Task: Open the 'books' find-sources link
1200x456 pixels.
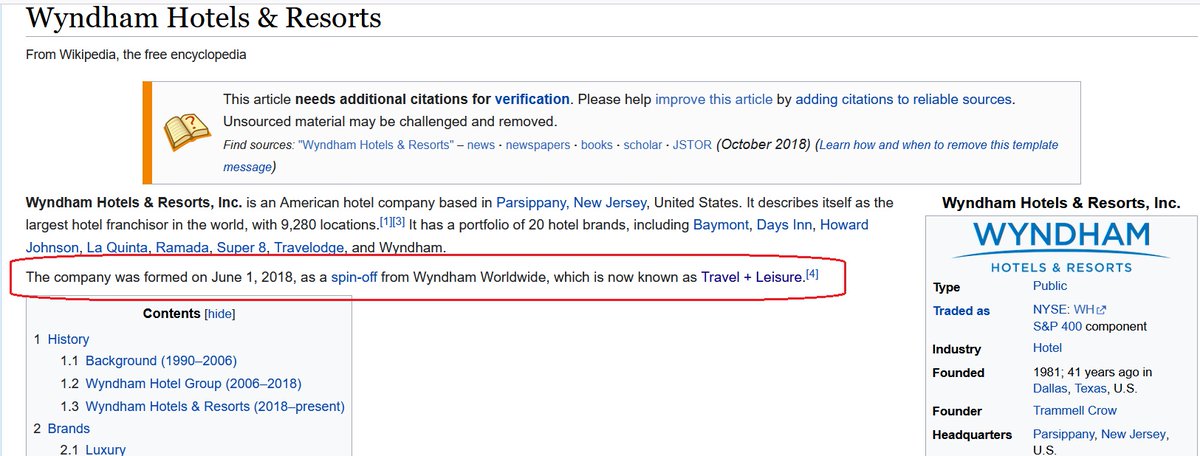Action: pyautogui.click(x=597, y=145)
